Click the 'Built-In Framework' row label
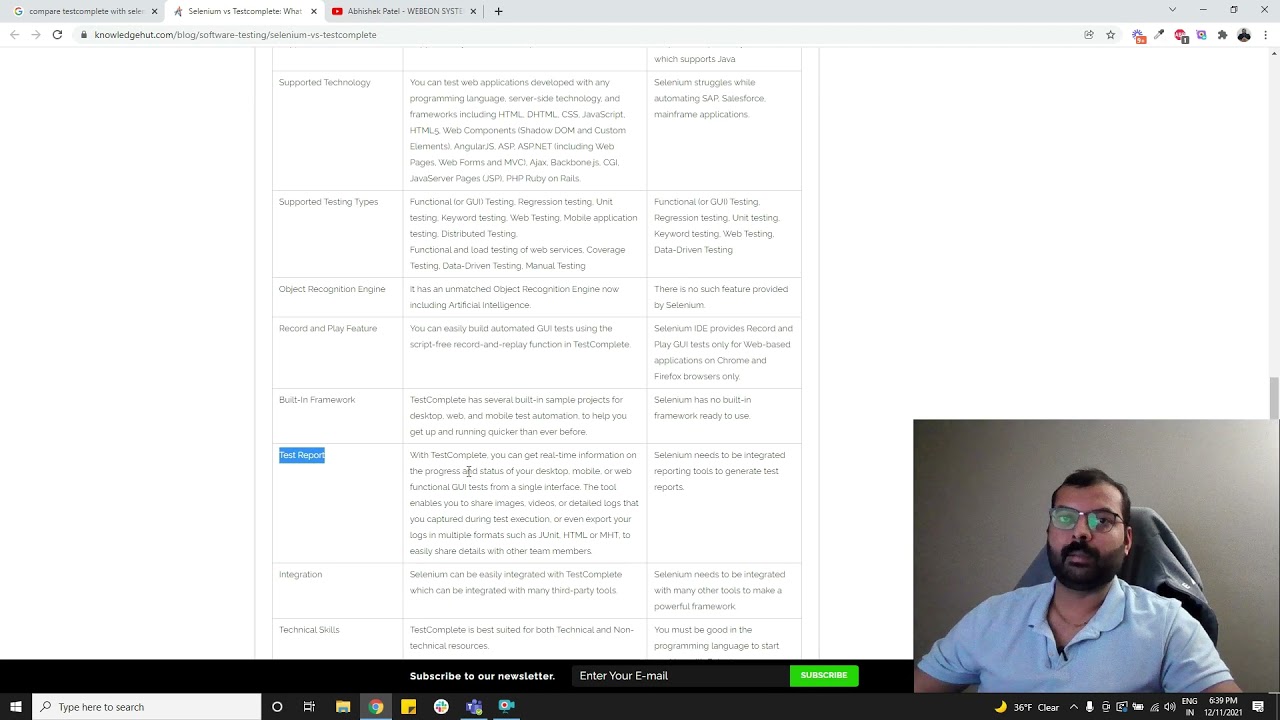 click(x=317, y=400)
